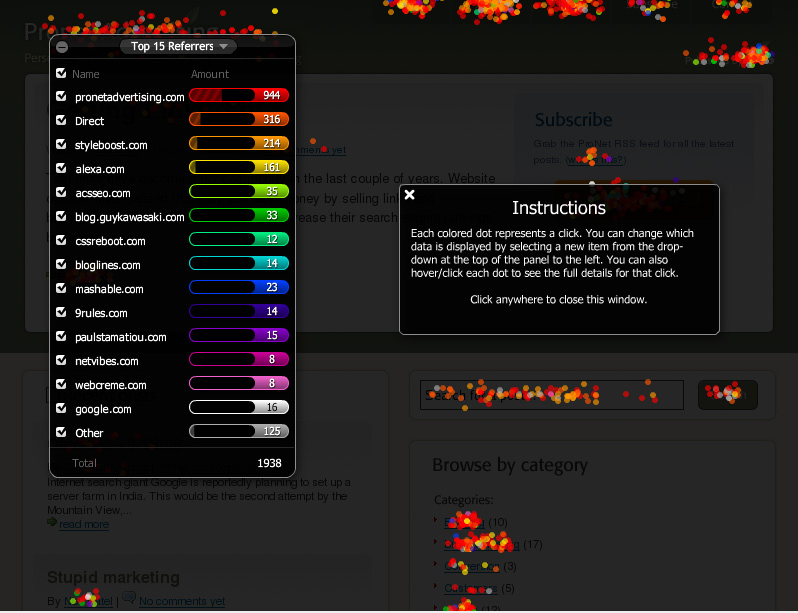Toggle the mashable.com checkbox
This screenshot has width=798, height=613.
click(x=61, y=288)
